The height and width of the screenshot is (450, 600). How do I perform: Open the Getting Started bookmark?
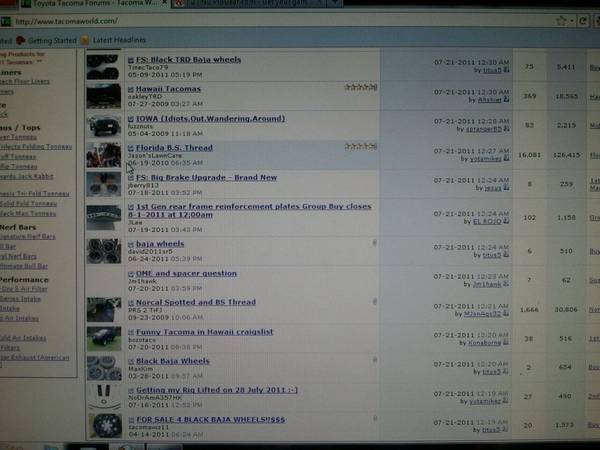coord(52,40)
